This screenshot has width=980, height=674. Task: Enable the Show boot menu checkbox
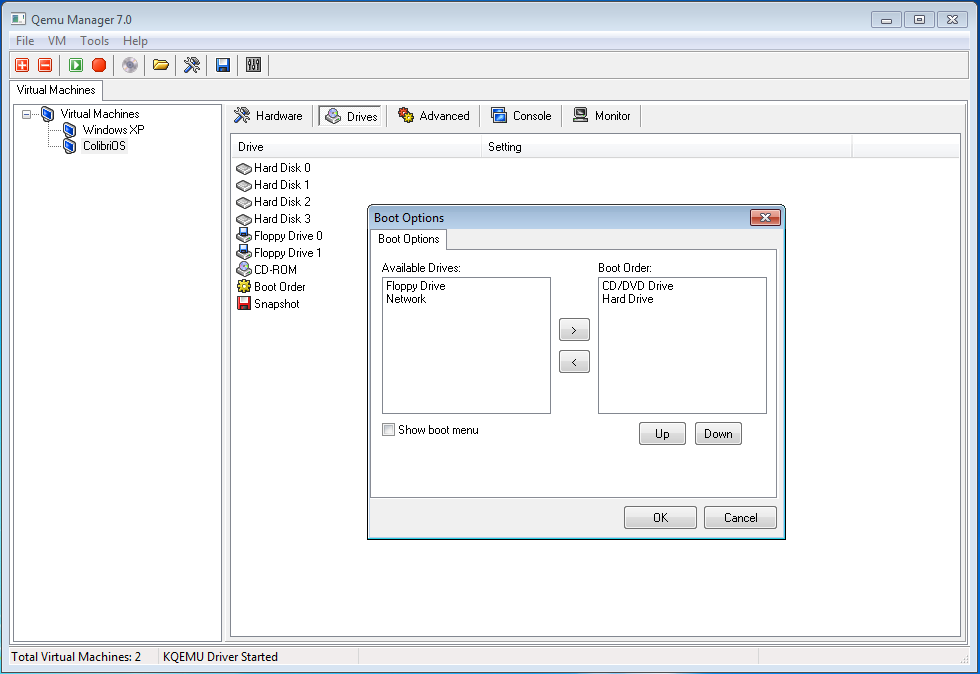click(389, 430)
